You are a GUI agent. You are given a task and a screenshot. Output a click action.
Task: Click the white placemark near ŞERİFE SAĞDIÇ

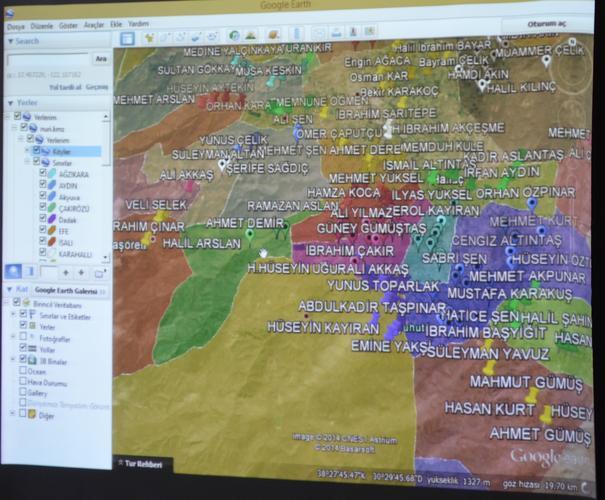point(222,165)
